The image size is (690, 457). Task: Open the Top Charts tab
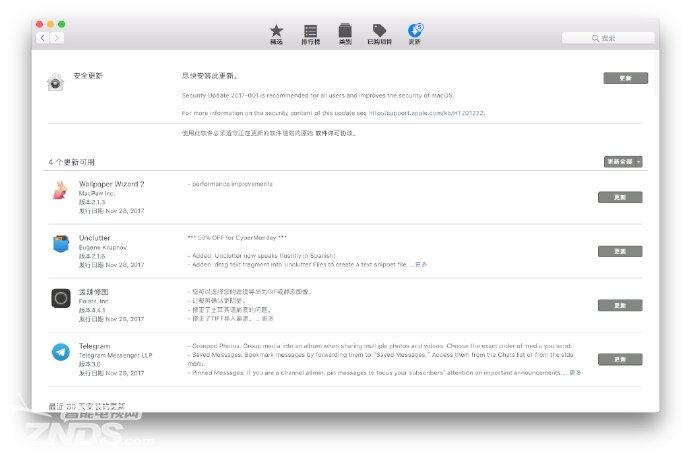click(310, 34)
